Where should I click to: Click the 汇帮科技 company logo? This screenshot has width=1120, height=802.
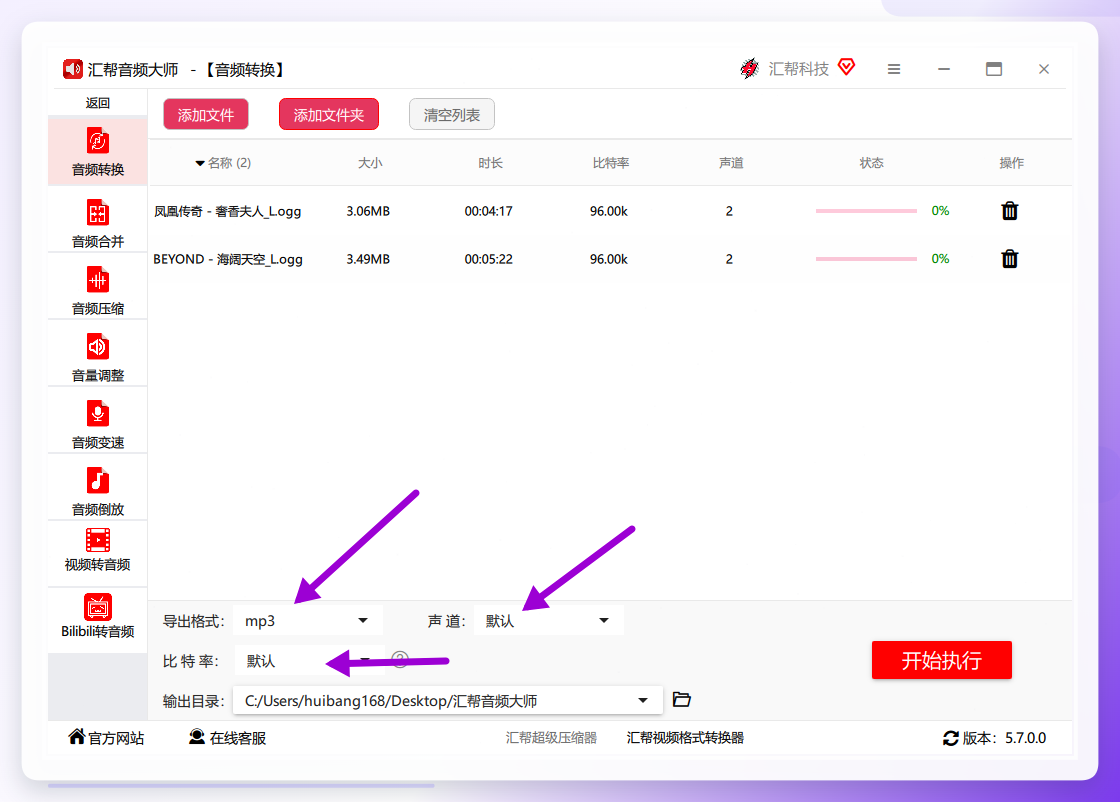click(x=749, y=69)
